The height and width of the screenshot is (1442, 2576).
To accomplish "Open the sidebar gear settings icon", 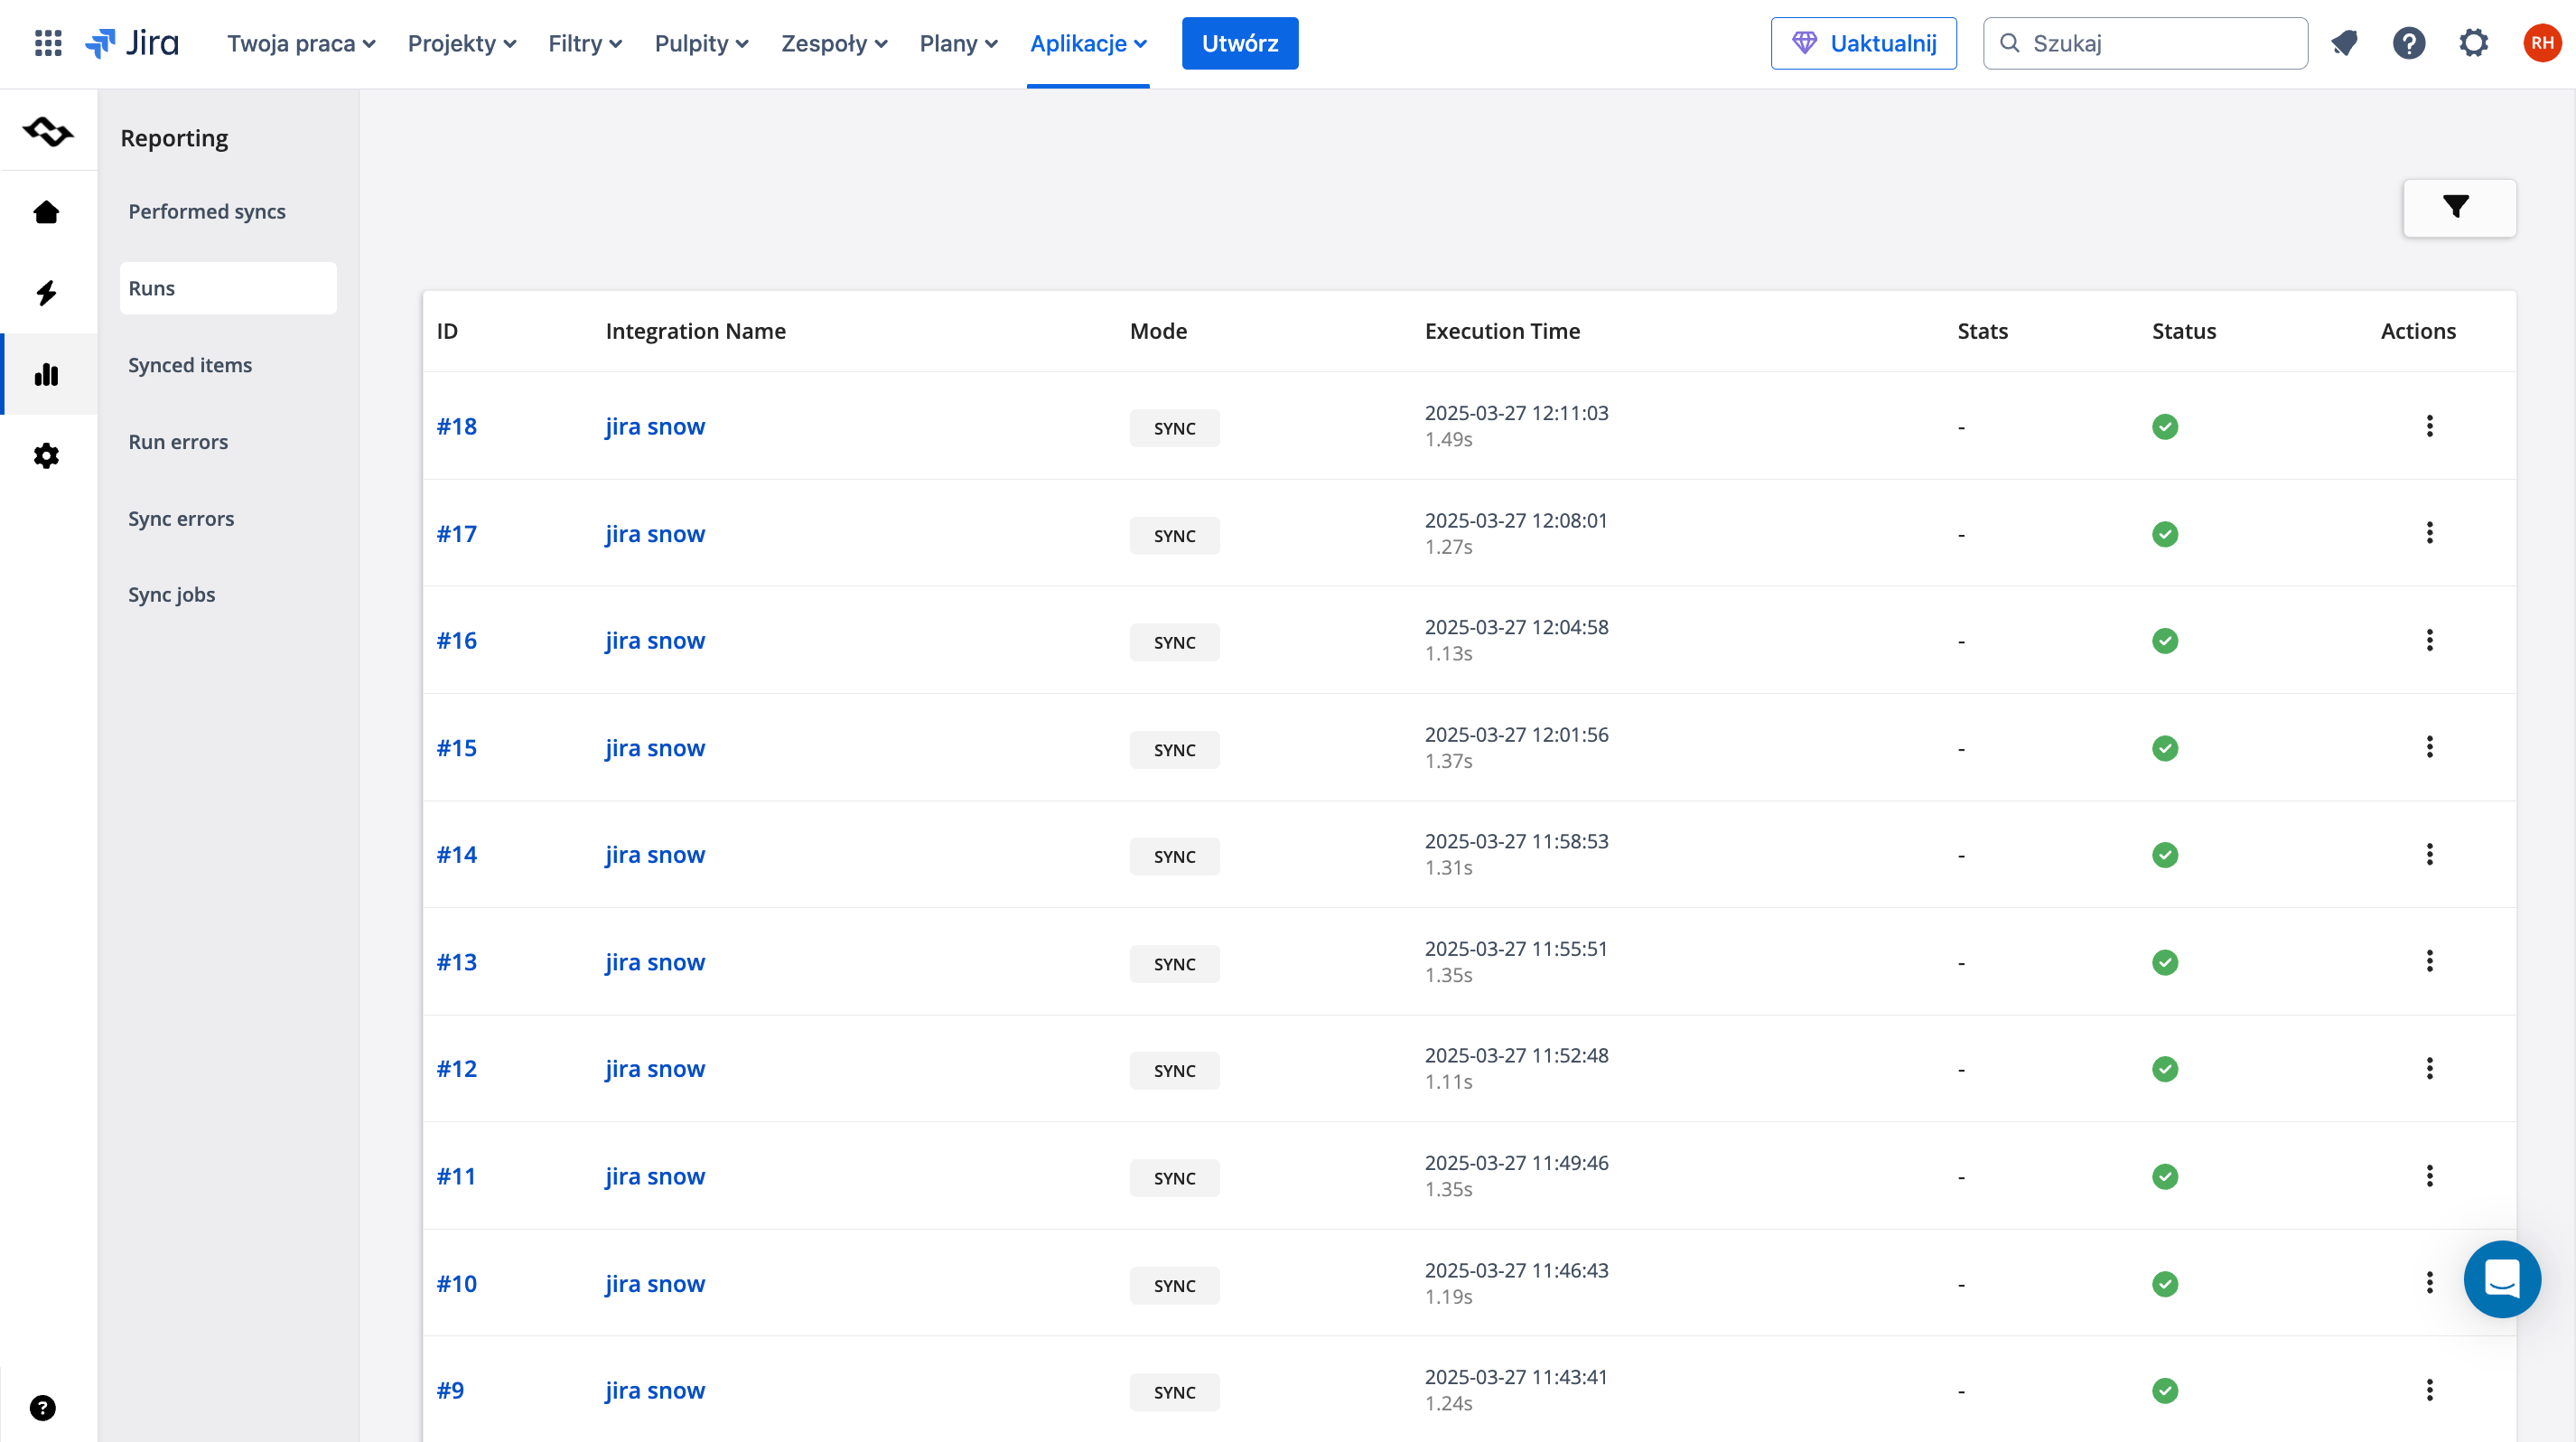I will [46, 456].
